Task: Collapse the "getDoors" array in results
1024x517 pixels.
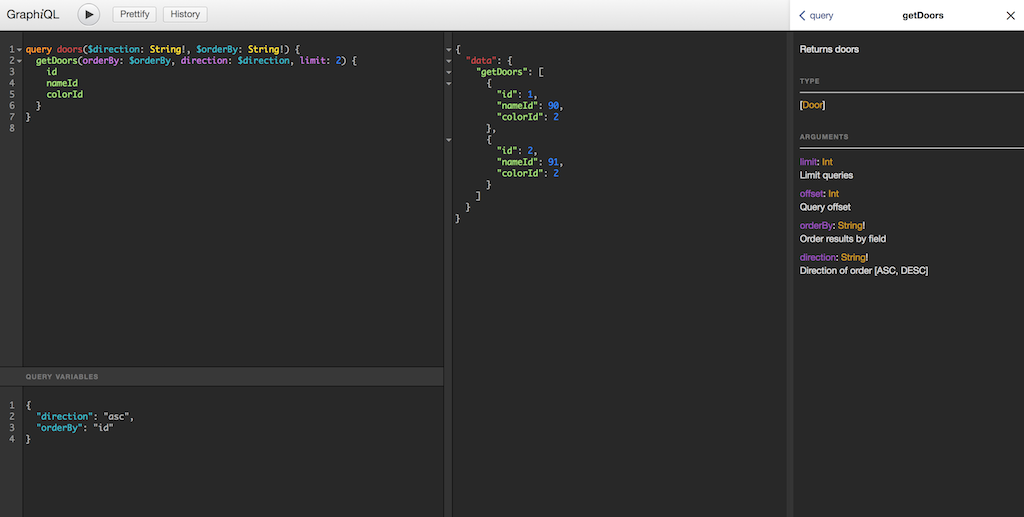Action: (448, 72)
